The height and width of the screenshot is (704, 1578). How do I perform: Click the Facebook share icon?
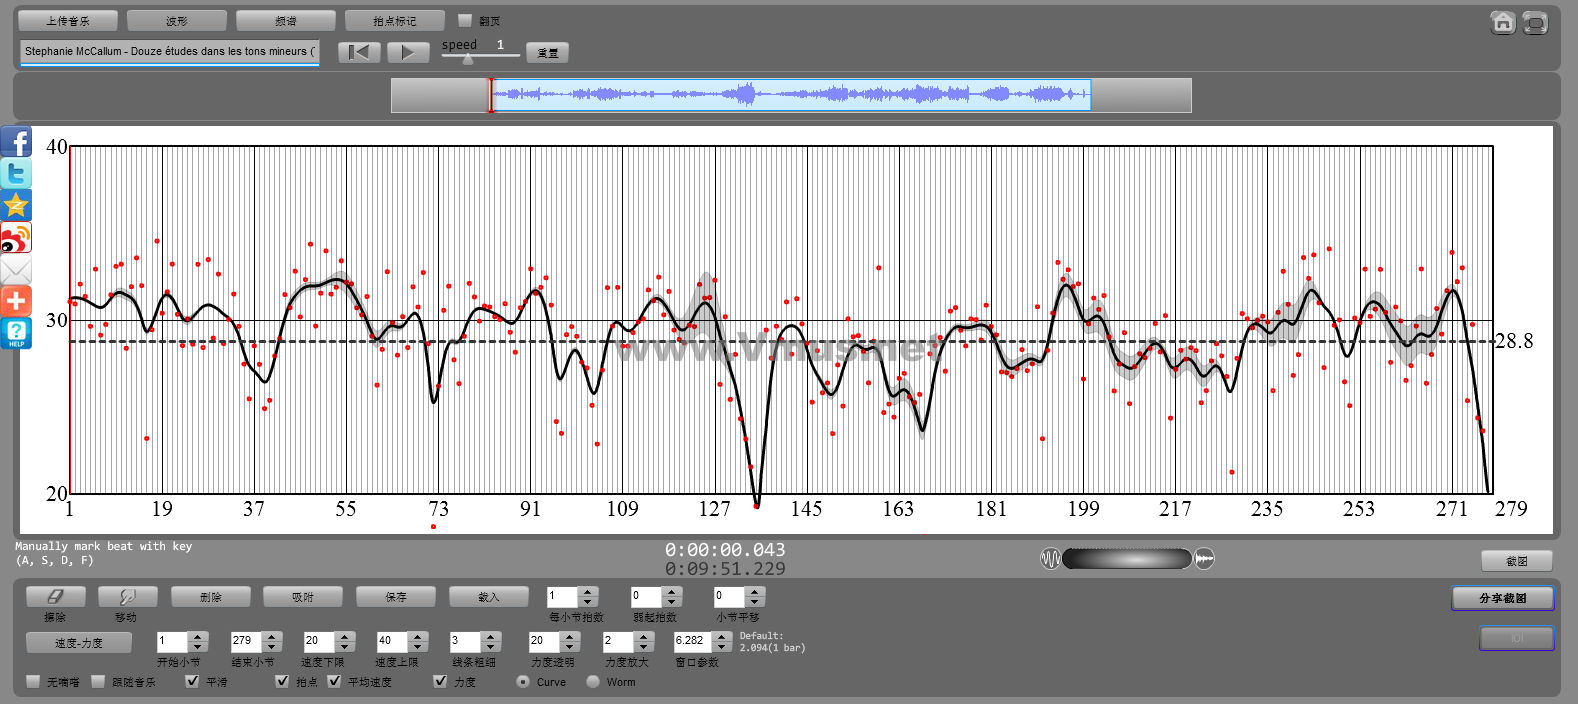pyautogui.click(x=16, y=142)
